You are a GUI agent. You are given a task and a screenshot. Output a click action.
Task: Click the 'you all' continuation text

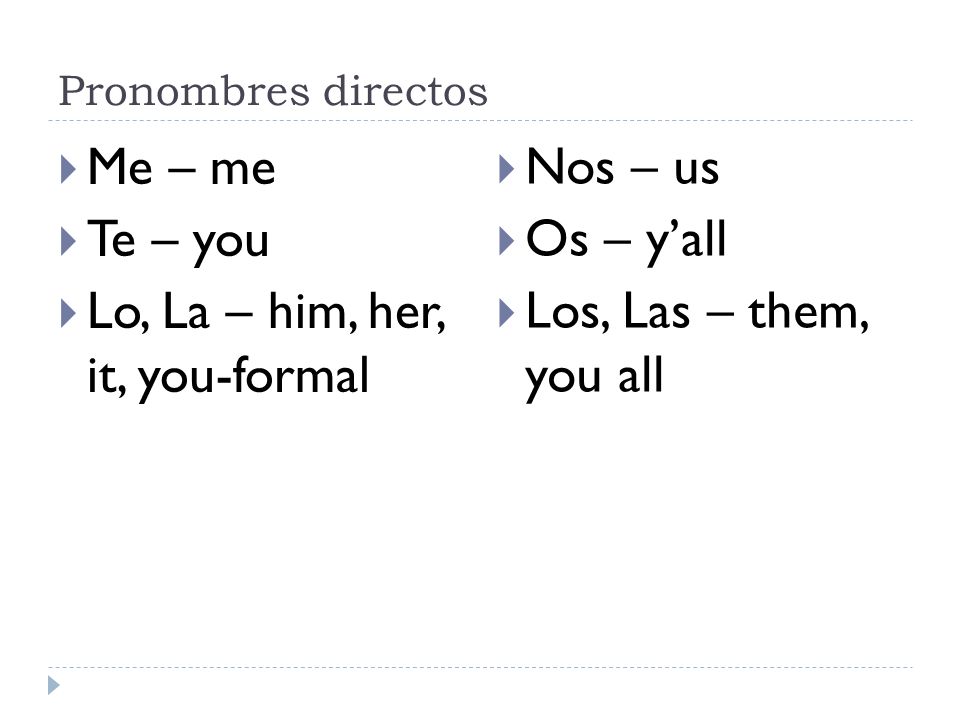coord(594,377)
